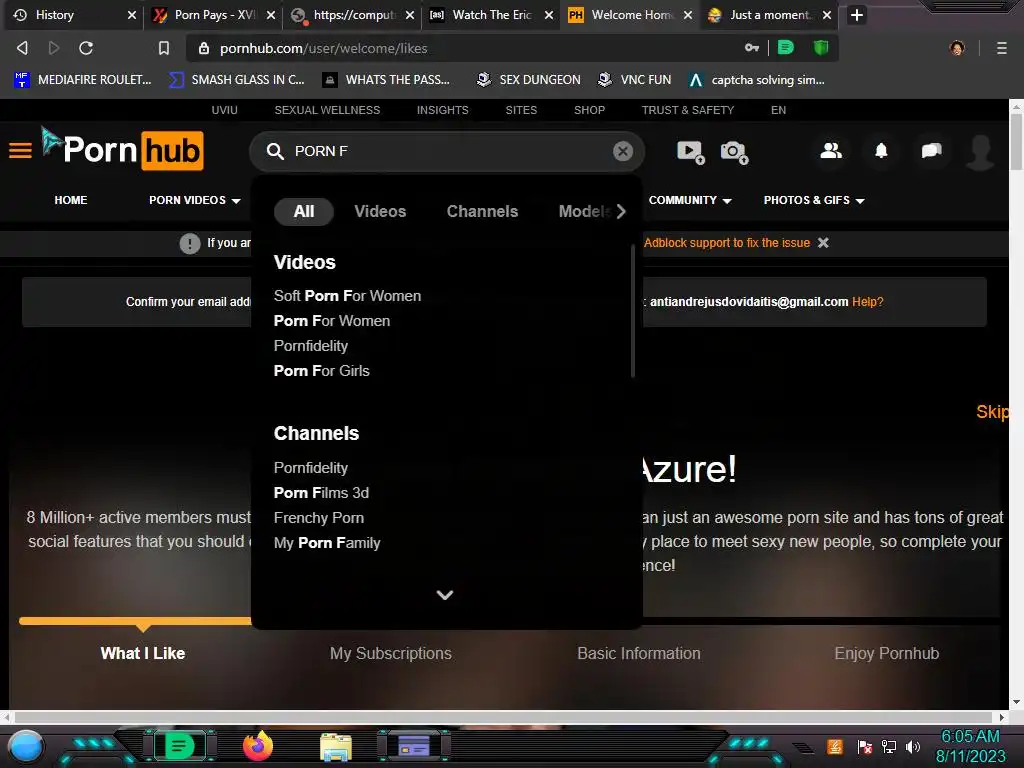Switch to the 'Watch The Eric' browser tab
Viewport: 1024px width, 768px height.
click(x=492, y=15)
